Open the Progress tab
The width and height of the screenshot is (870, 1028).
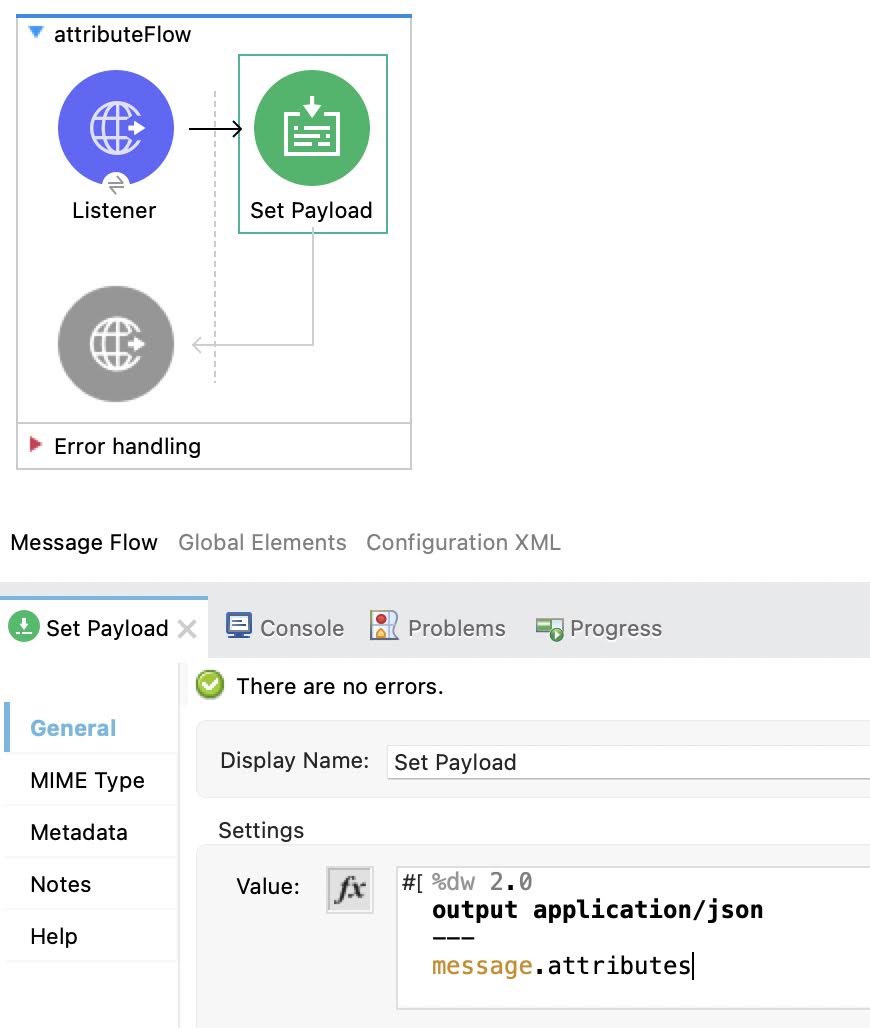[599, 628]
